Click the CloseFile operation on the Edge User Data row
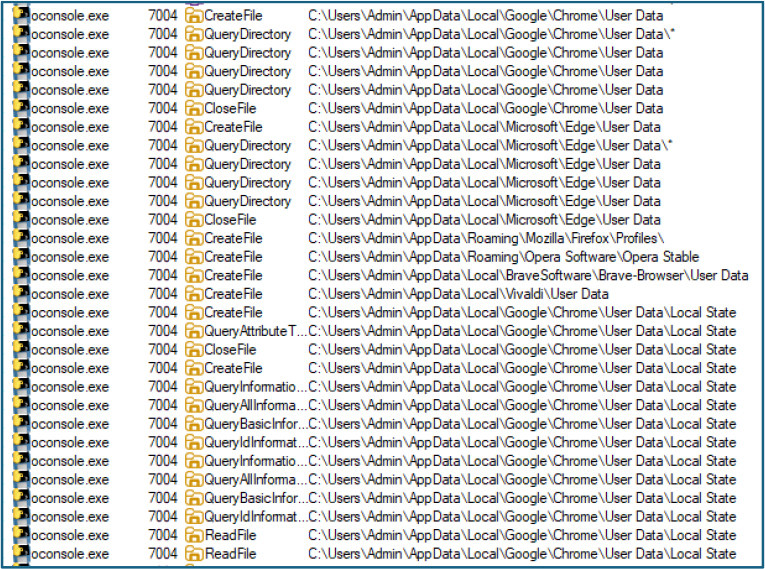This screenshot has height=569, width=765. click(x=230, y=220)
